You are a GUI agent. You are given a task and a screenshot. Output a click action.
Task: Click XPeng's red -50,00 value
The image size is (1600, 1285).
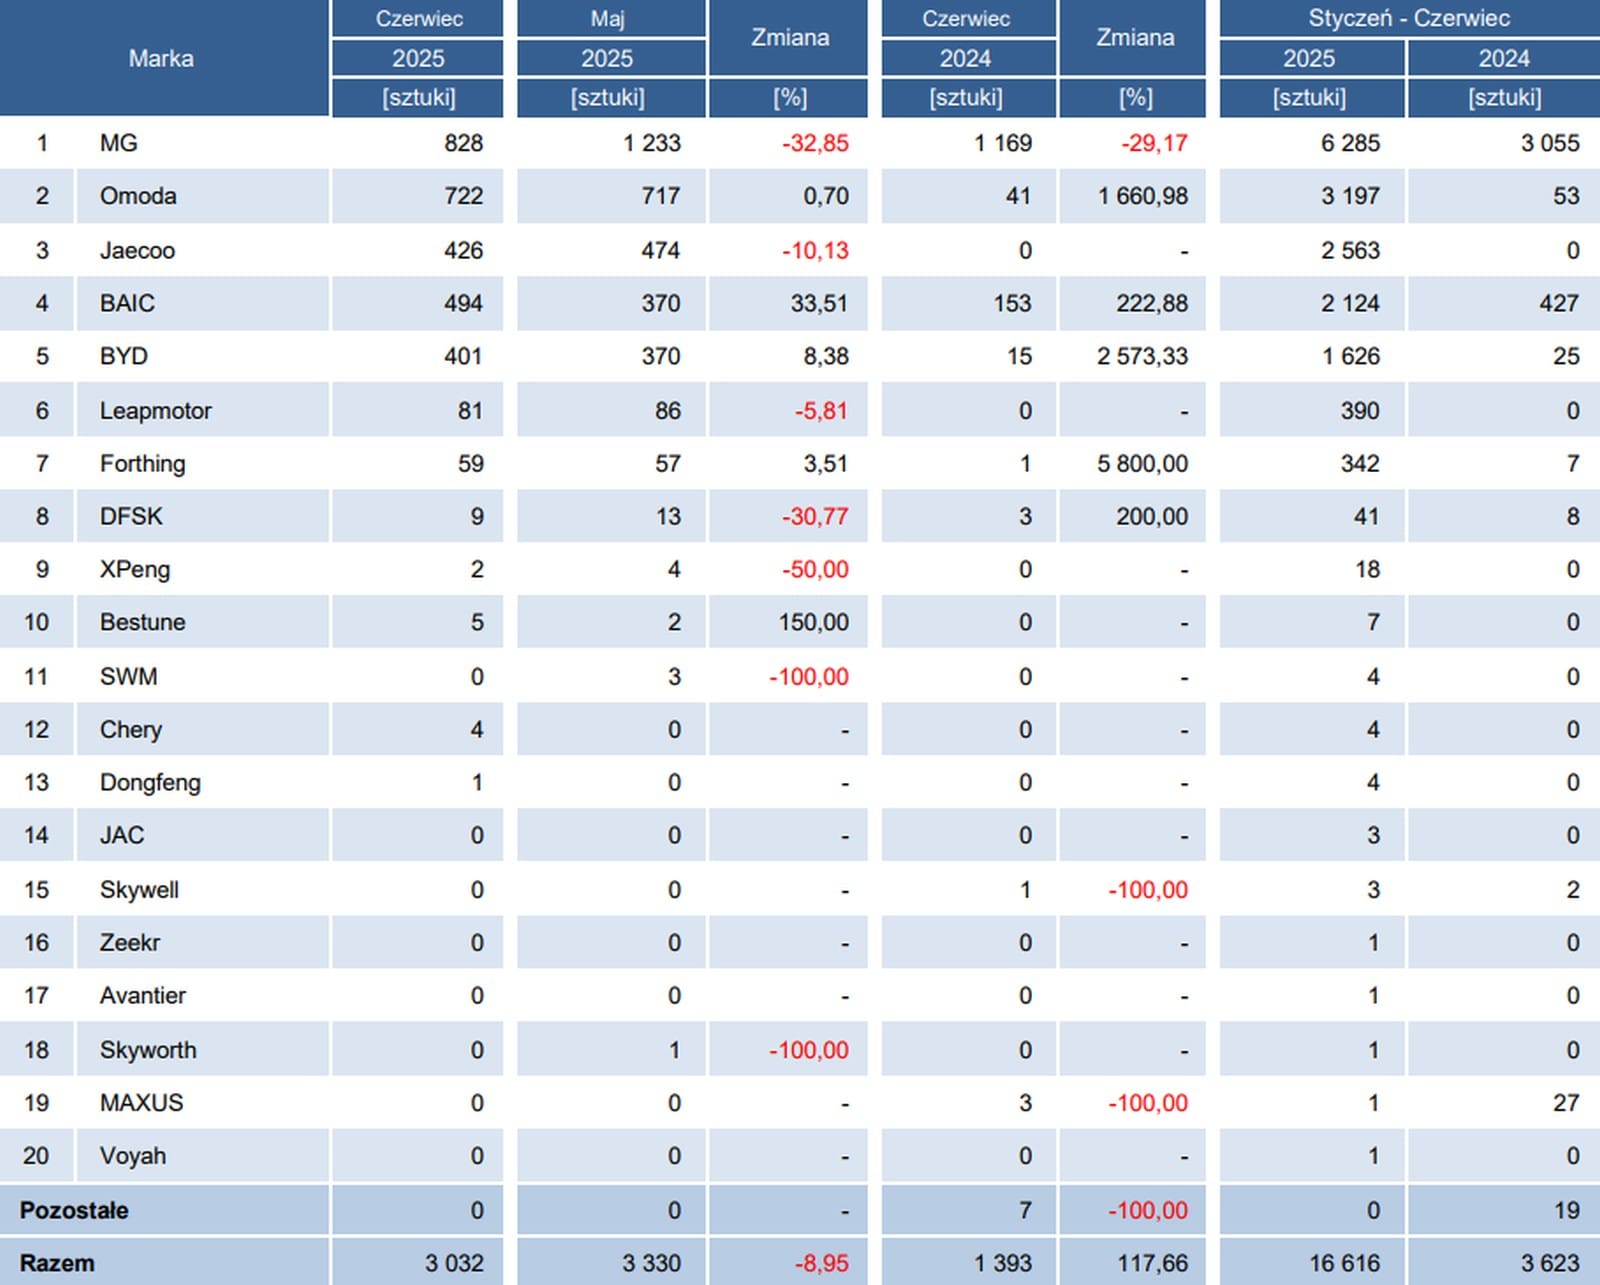[815, 569]
